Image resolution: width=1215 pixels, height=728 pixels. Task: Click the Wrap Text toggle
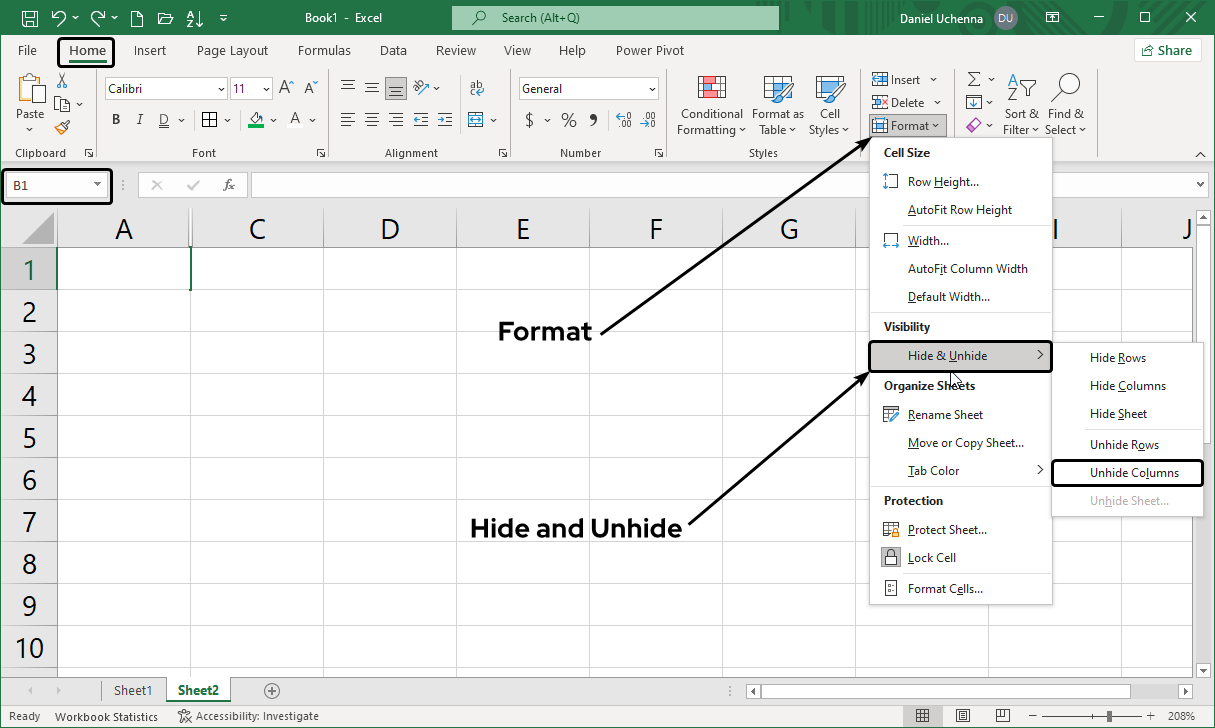coord(478,88)
